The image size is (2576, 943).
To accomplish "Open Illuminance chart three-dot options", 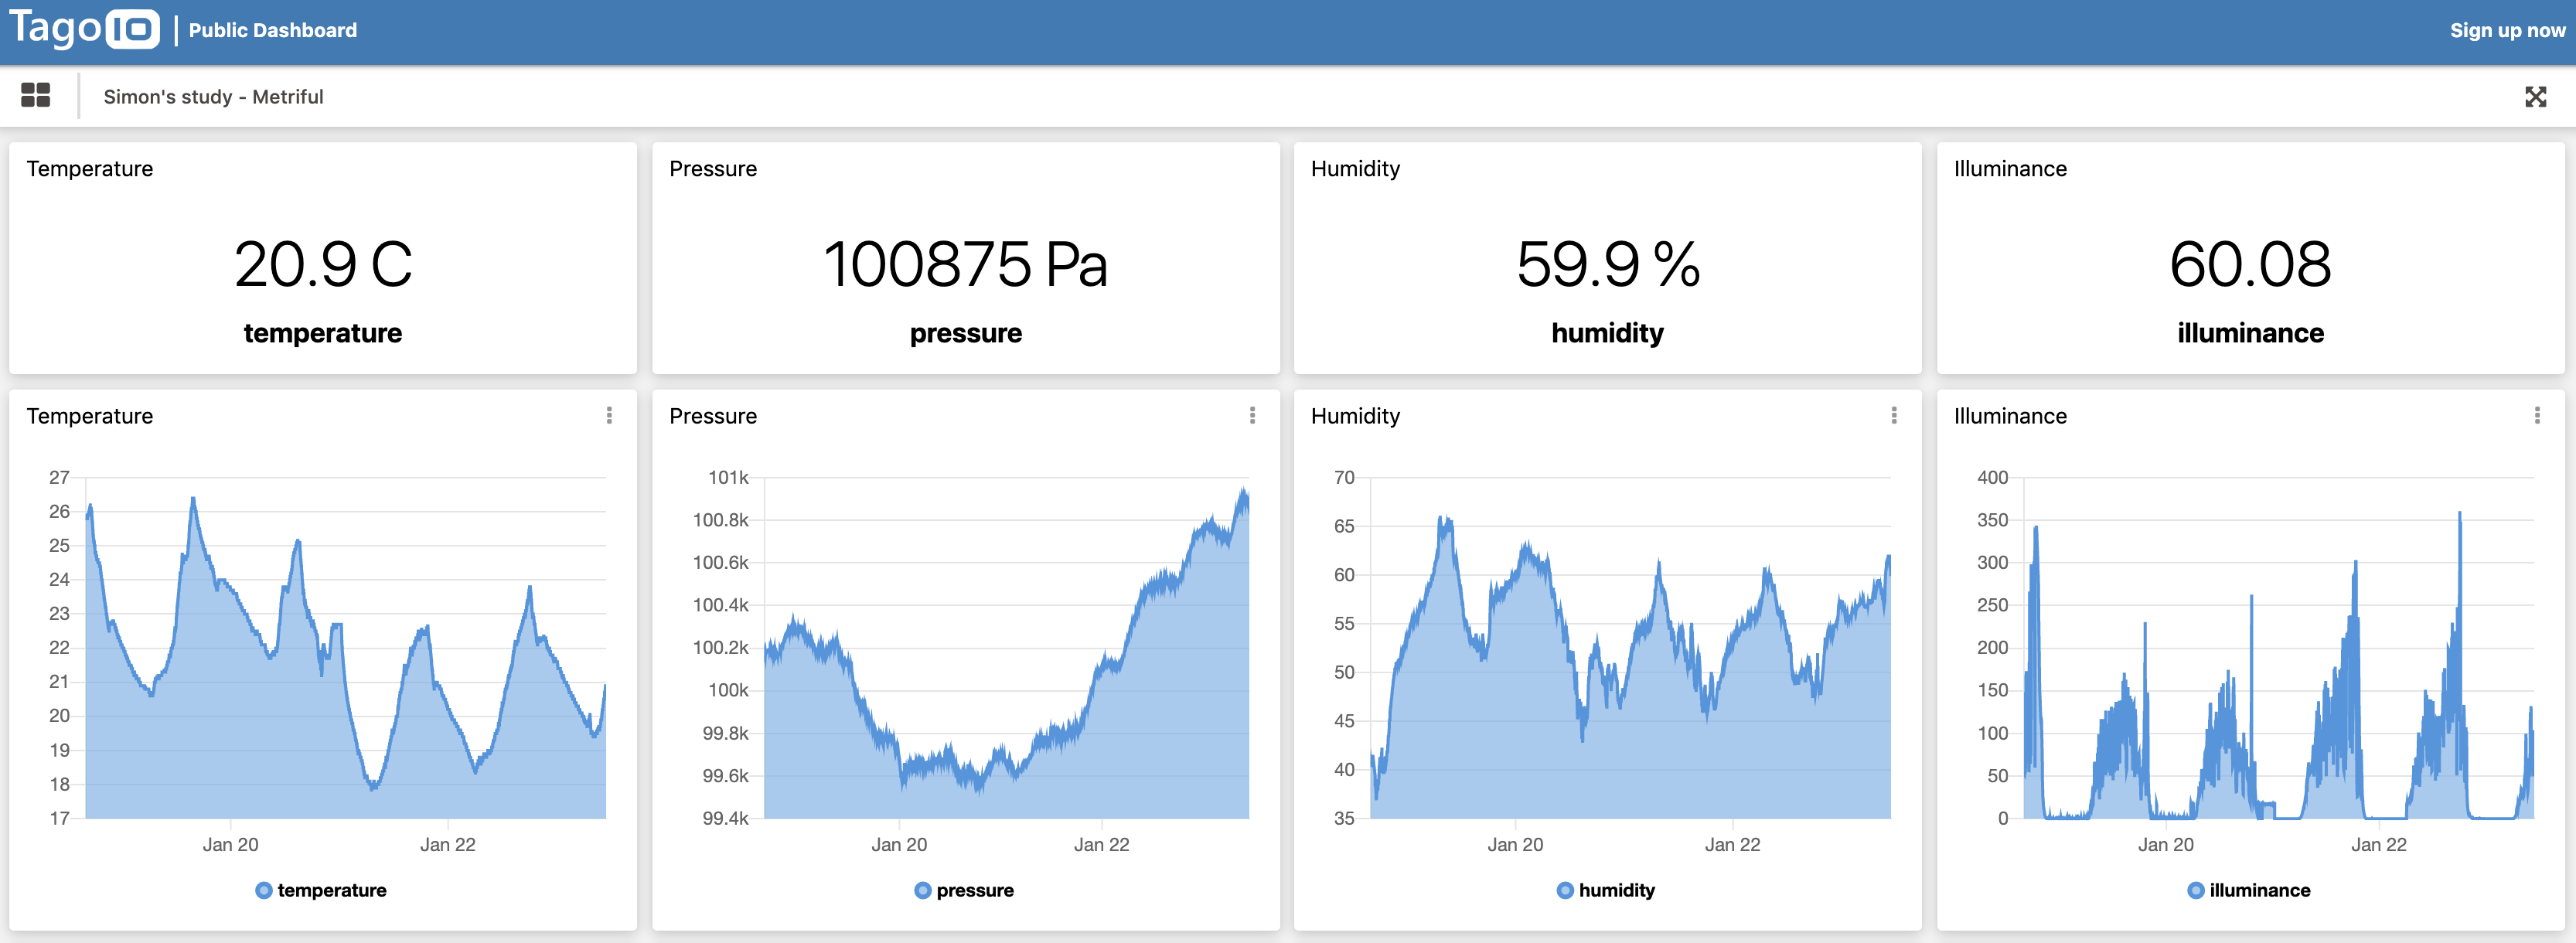I will (2537, 415).
